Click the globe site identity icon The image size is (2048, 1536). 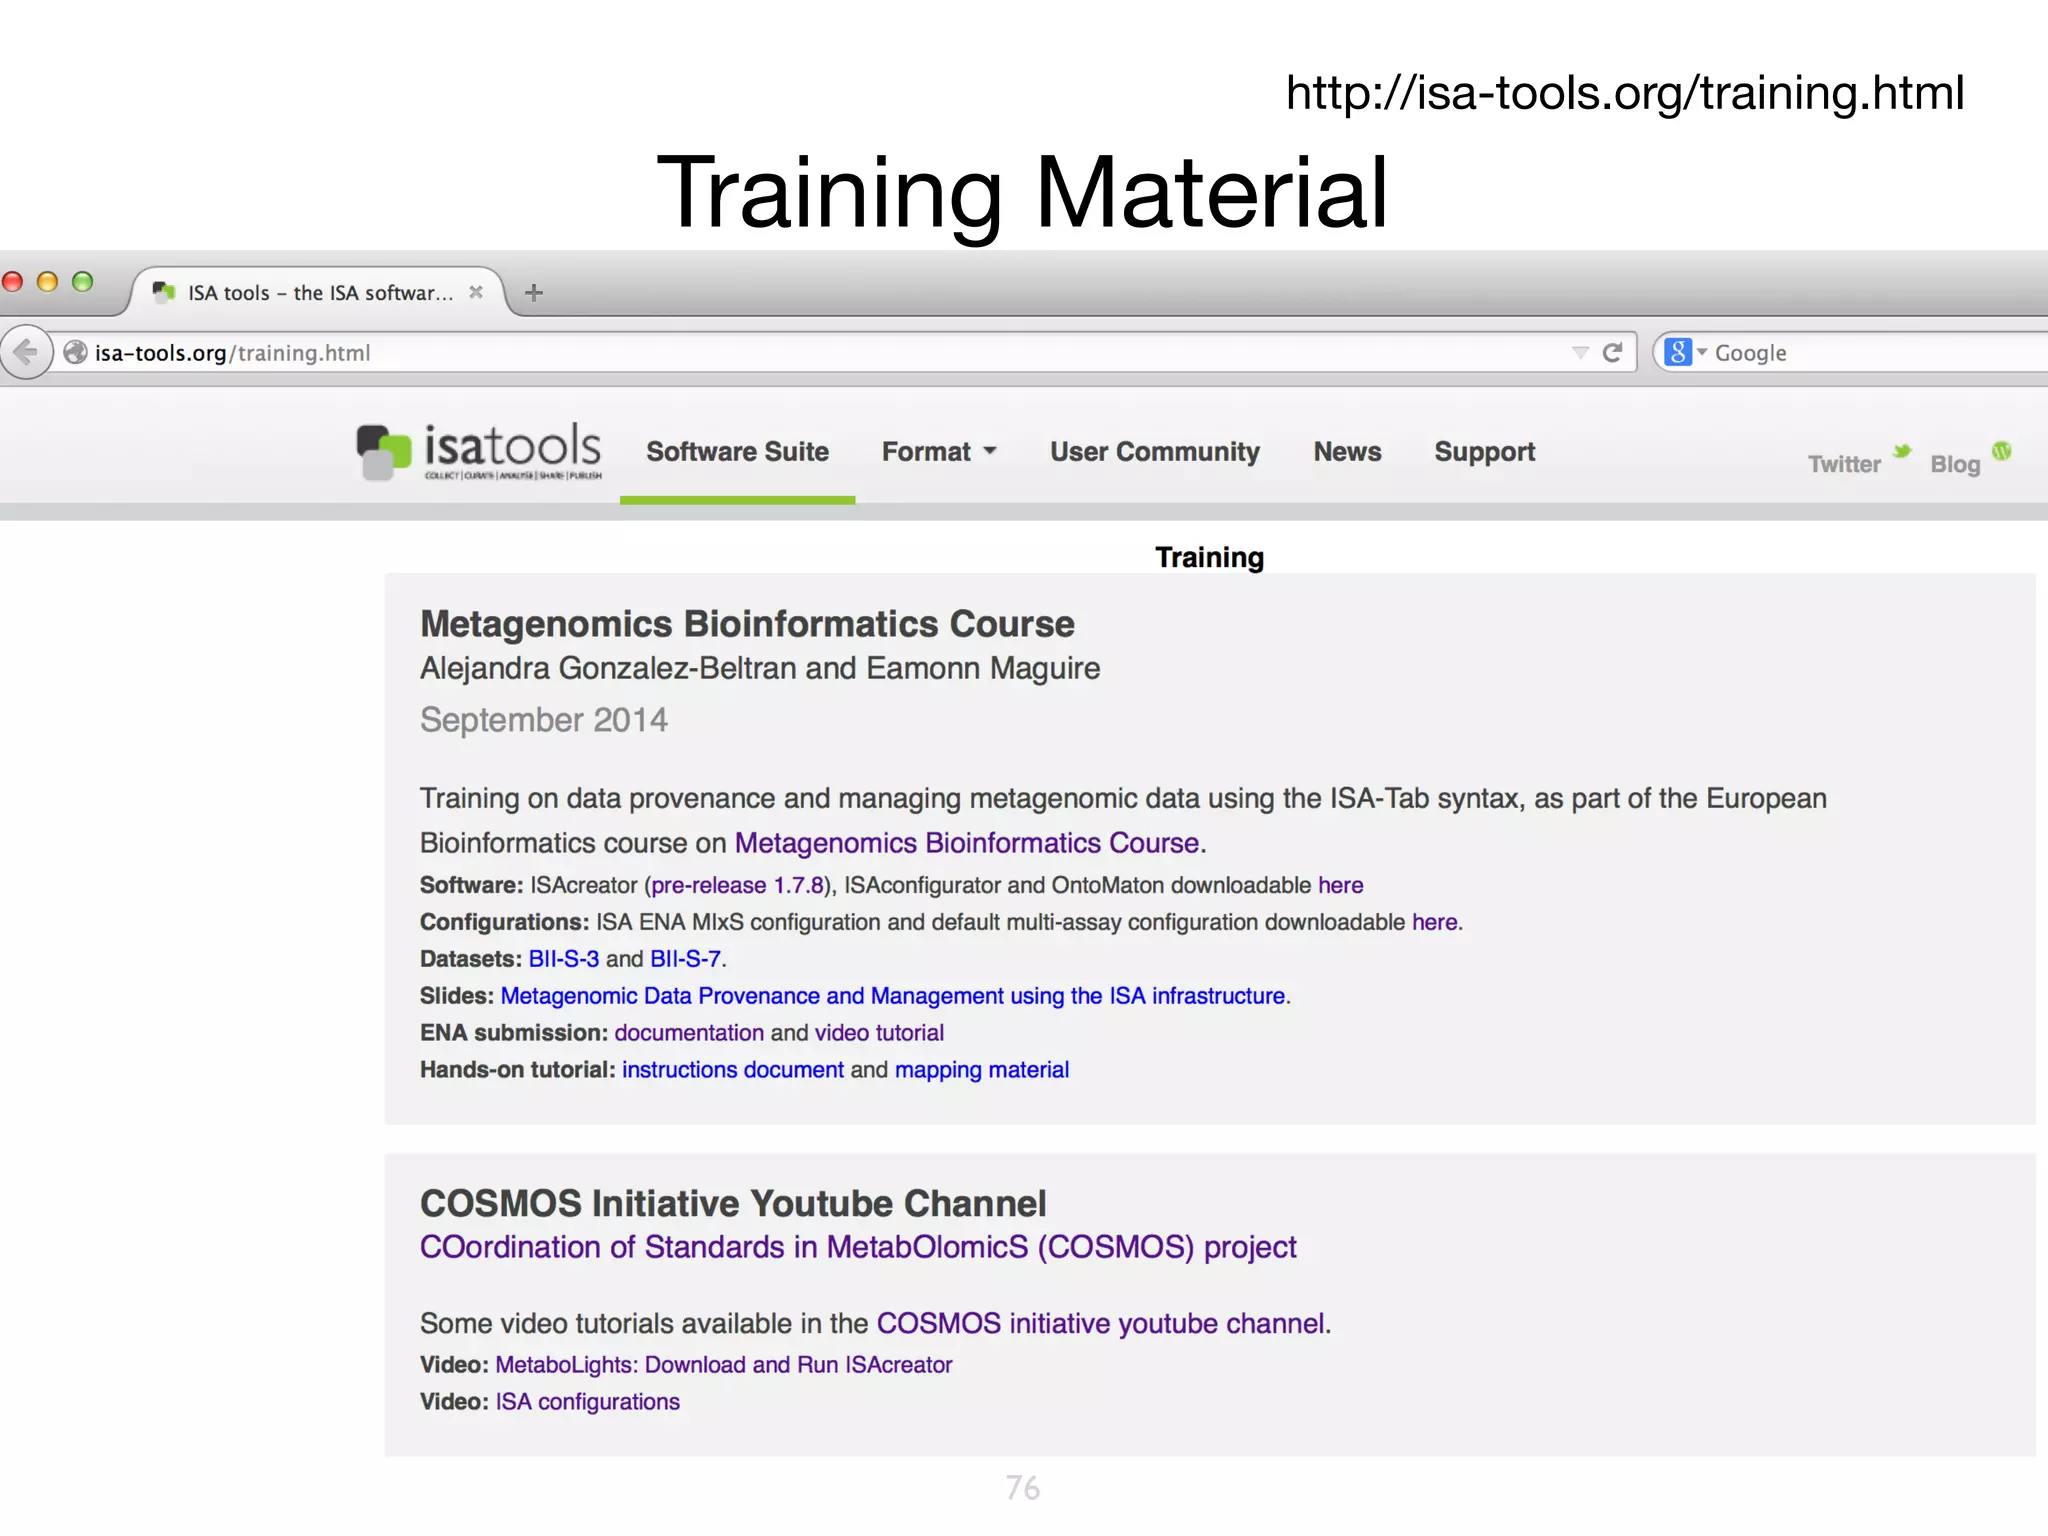pos(75,352)
